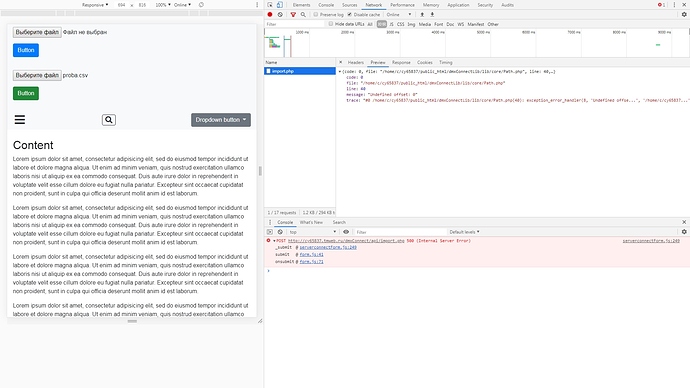Screen dimensions: 690x388
Task: Clear the network log
Action: [x=280, y=15]
